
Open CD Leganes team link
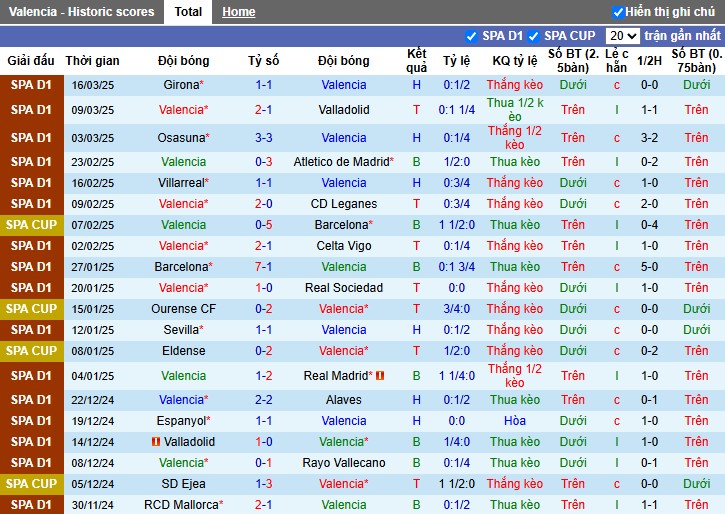(344, 204)
